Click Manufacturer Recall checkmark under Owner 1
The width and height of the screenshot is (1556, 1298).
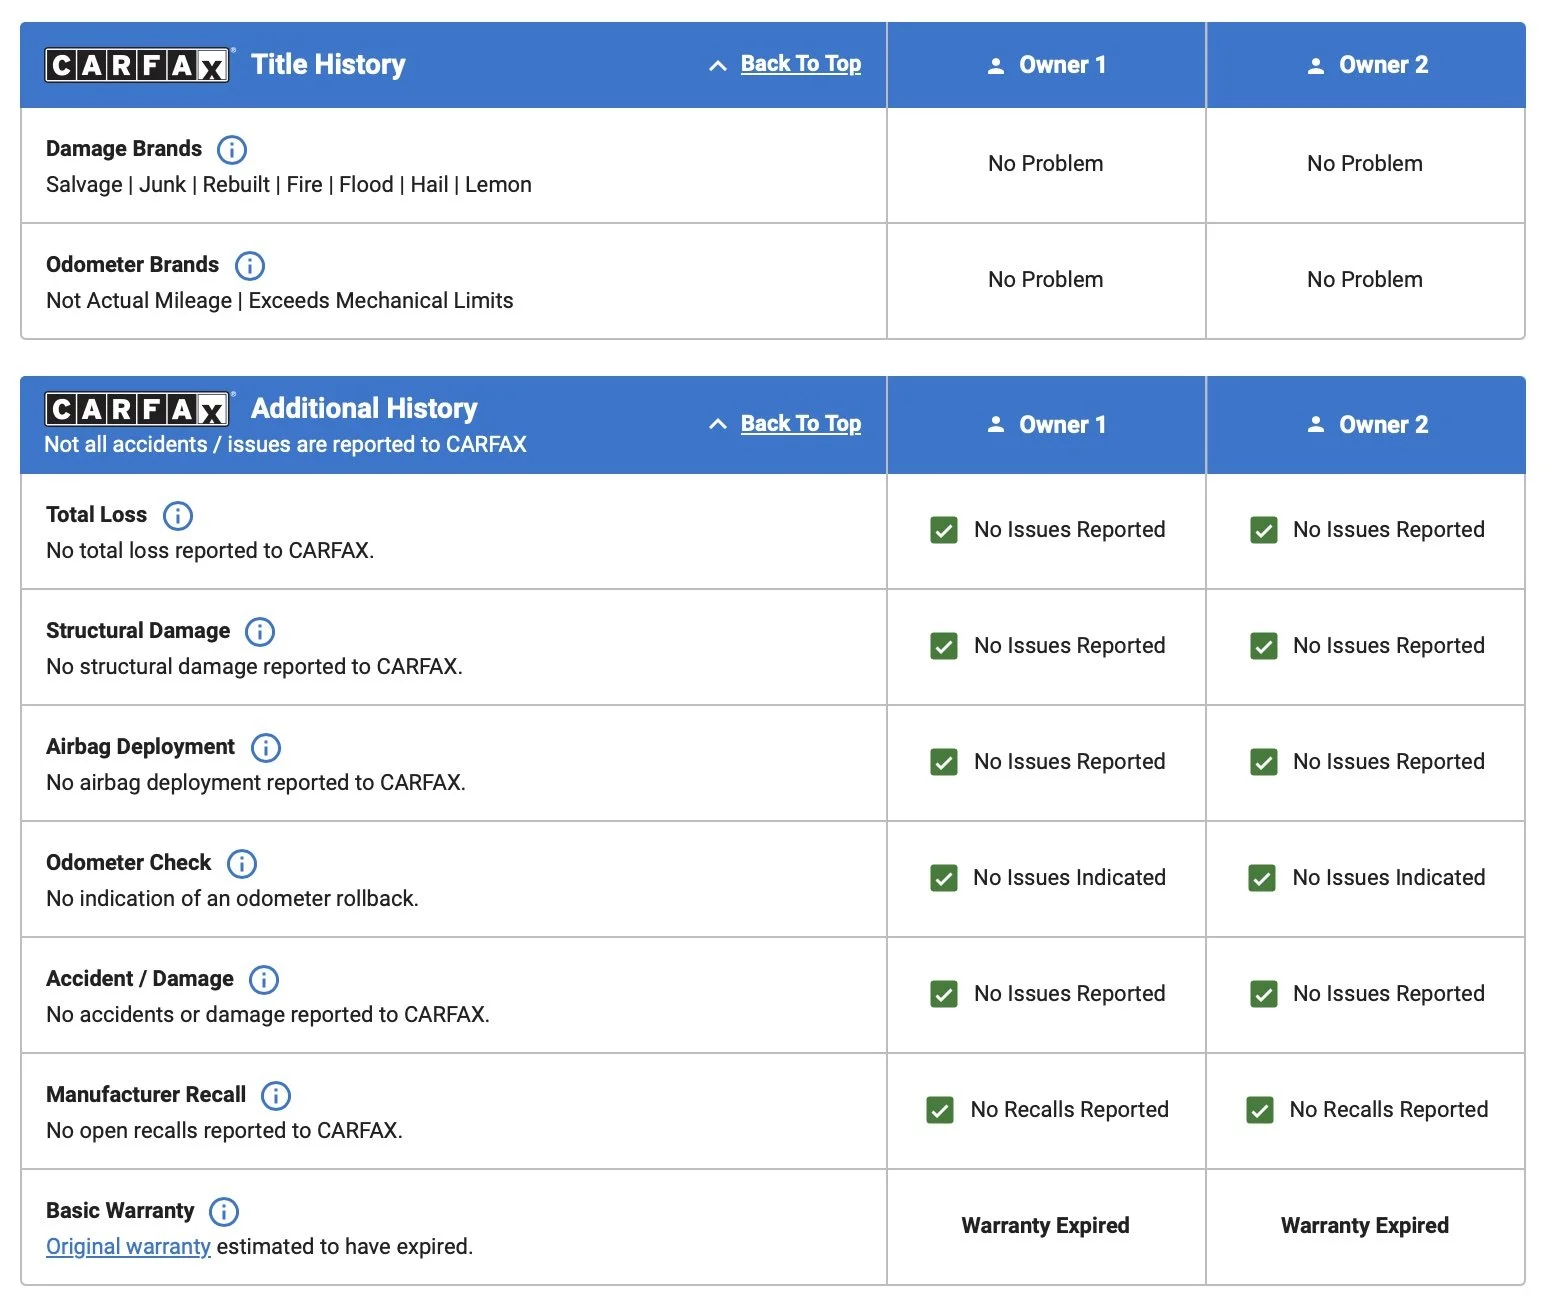point(940,1110)
